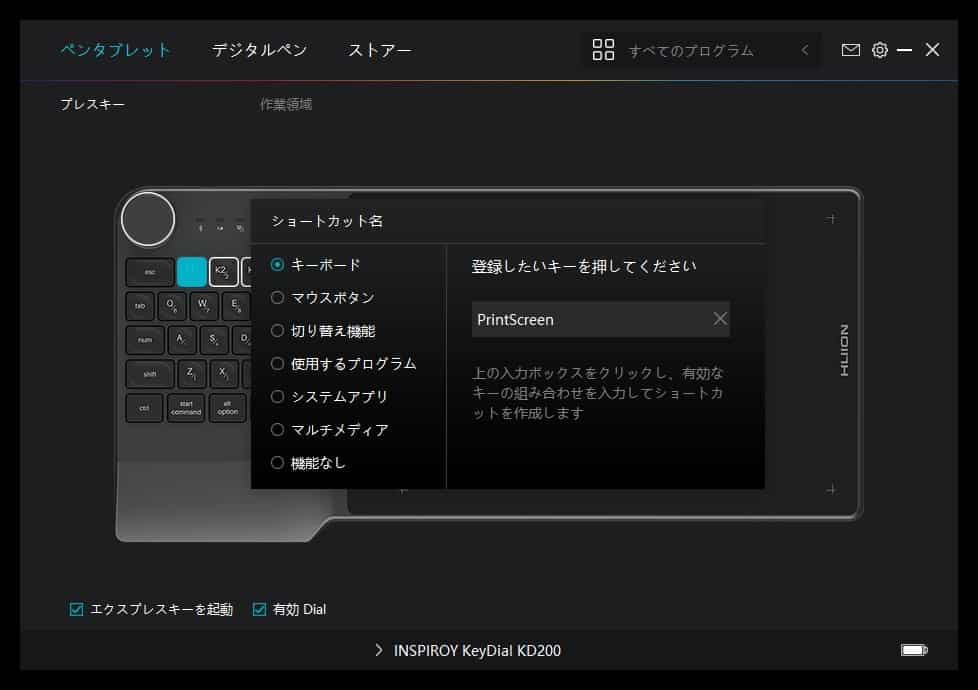Click the 登録したいキーを押してください heading

pyautogui.click(x=584, y=266)
